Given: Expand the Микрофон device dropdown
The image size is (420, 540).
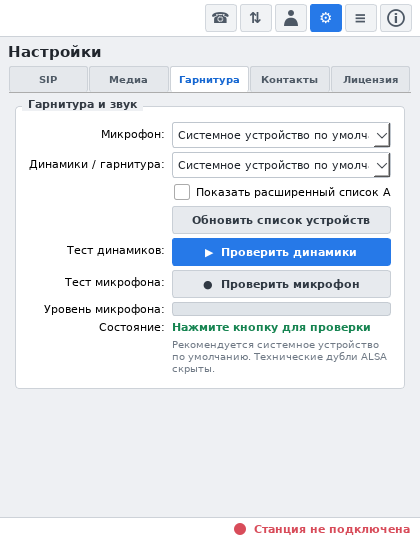Looking at the screenshot, I should [x=281, y=135].
